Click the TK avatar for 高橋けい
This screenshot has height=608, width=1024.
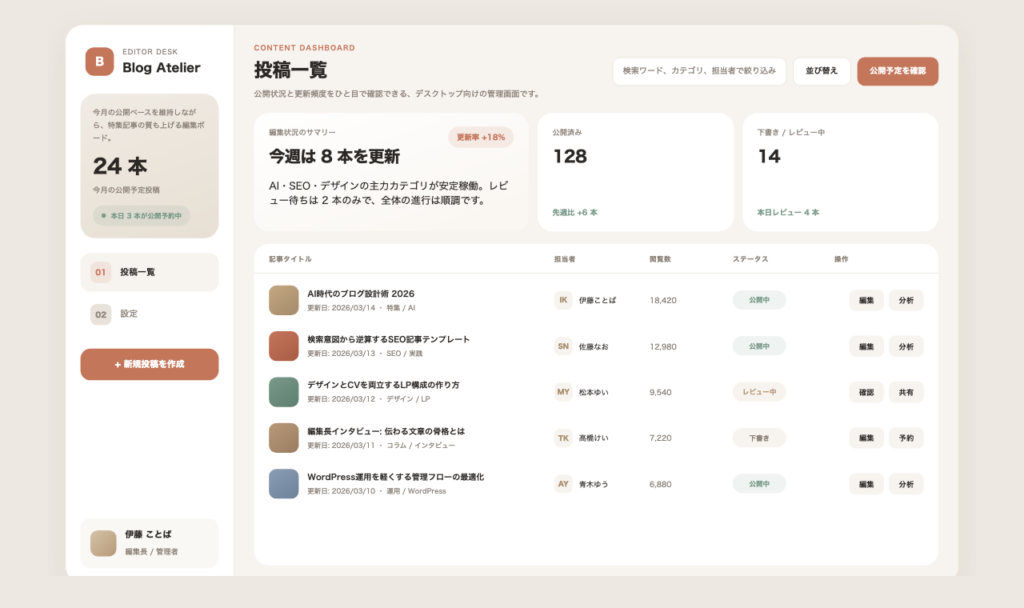(564, 438)
